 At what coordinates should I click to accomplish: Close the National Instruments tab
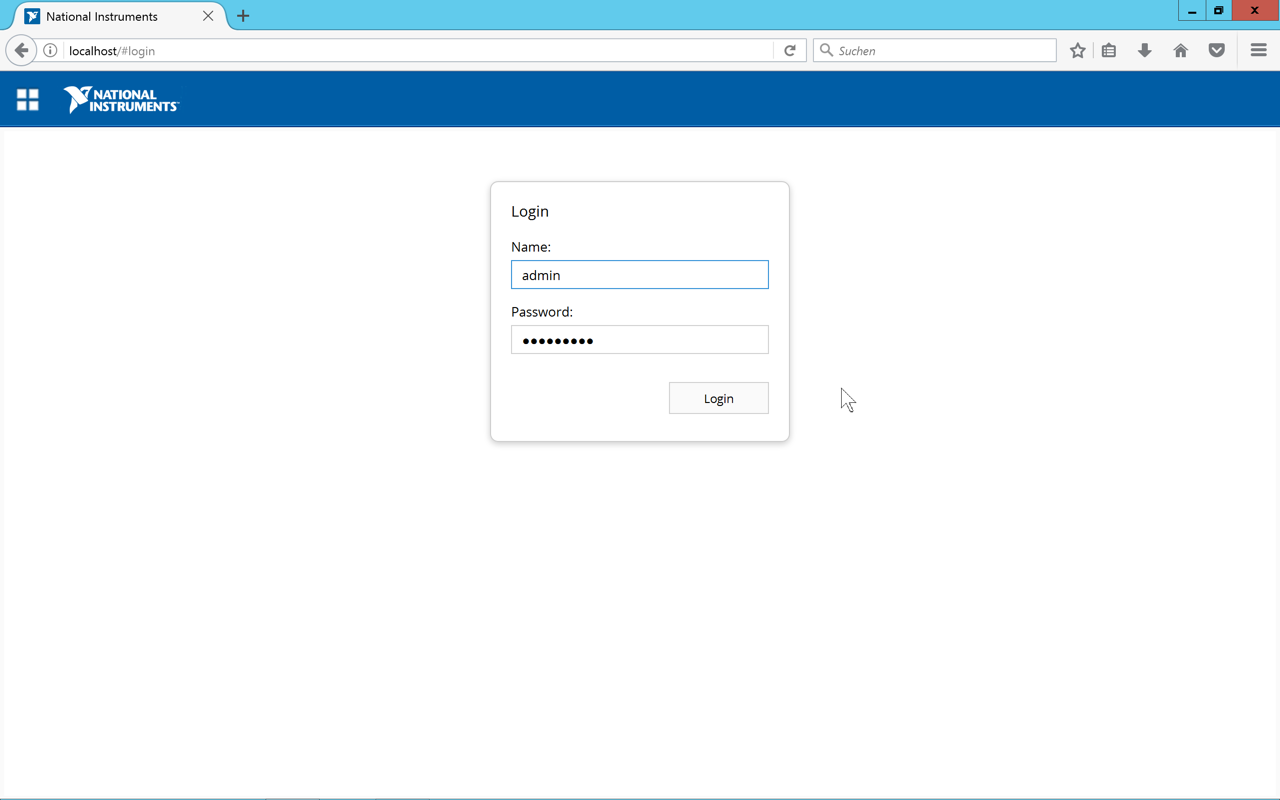click(208, 16)
